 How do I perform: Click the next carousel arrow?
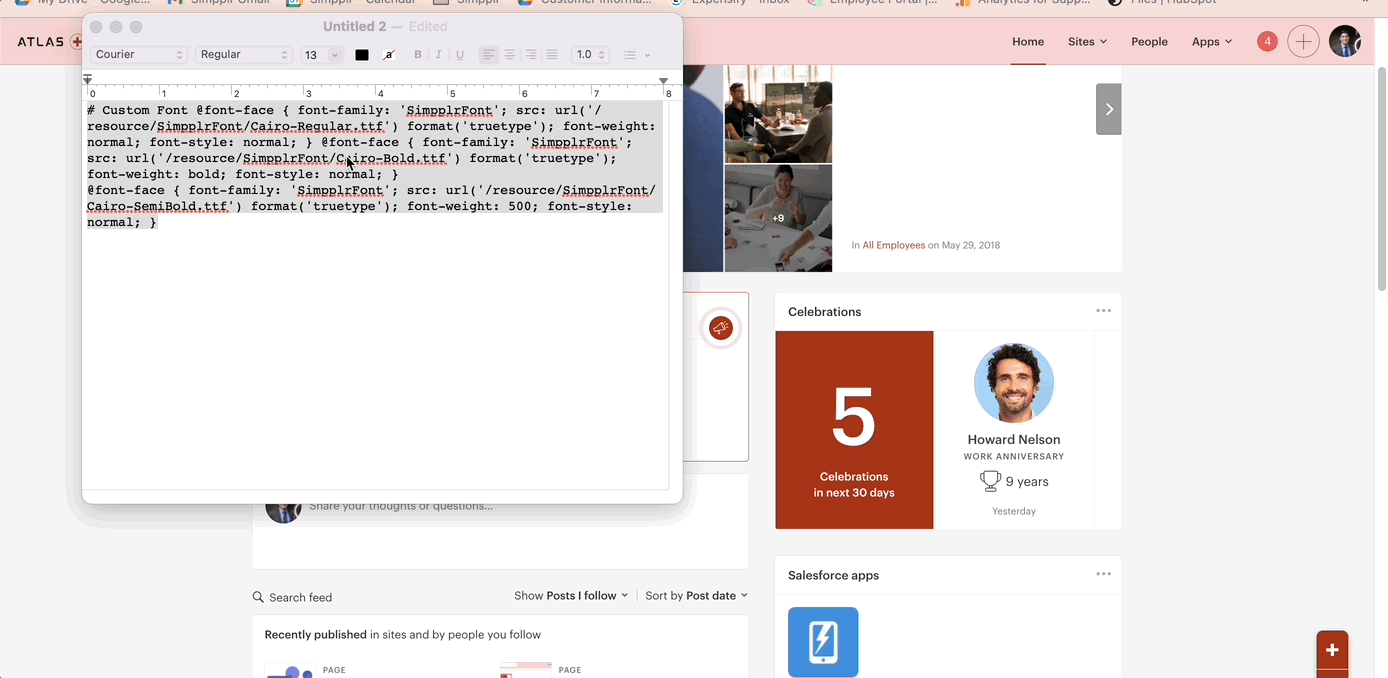pos(1108,109)
